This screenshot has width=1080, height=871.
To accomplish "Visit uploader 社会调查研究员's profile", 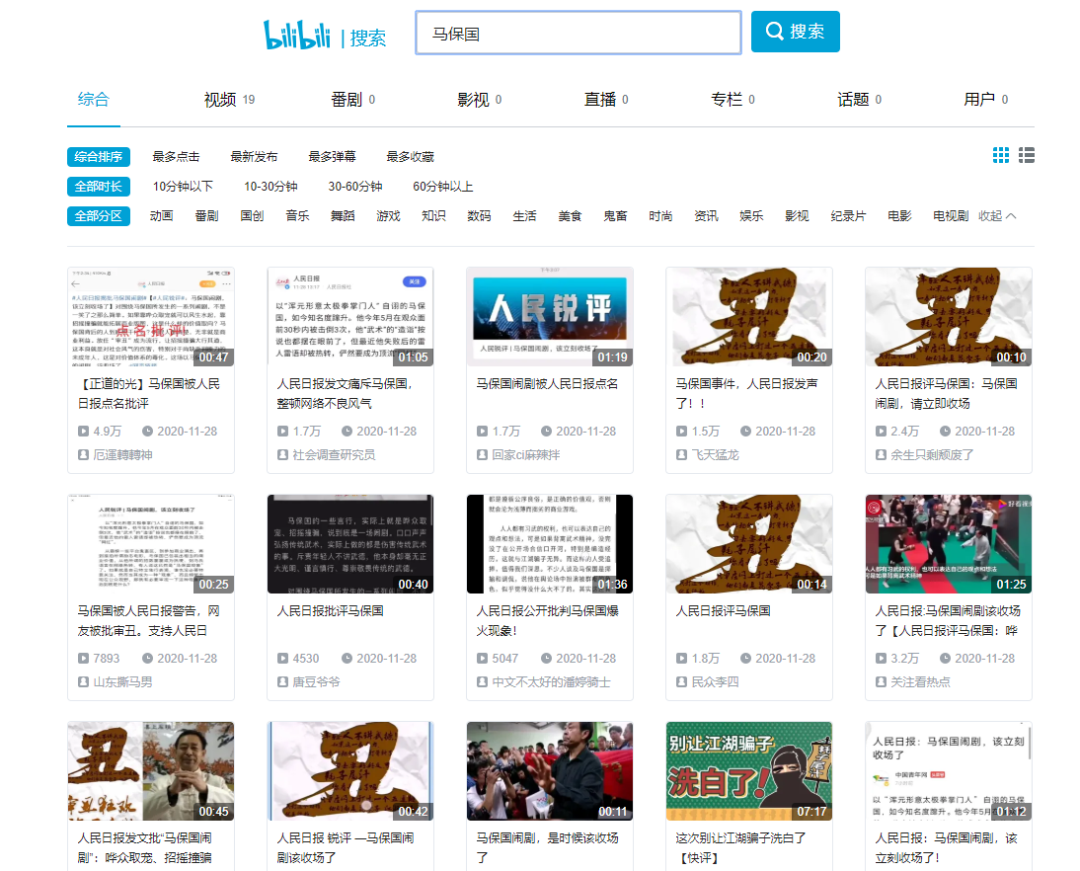I will tap(334, 455).
